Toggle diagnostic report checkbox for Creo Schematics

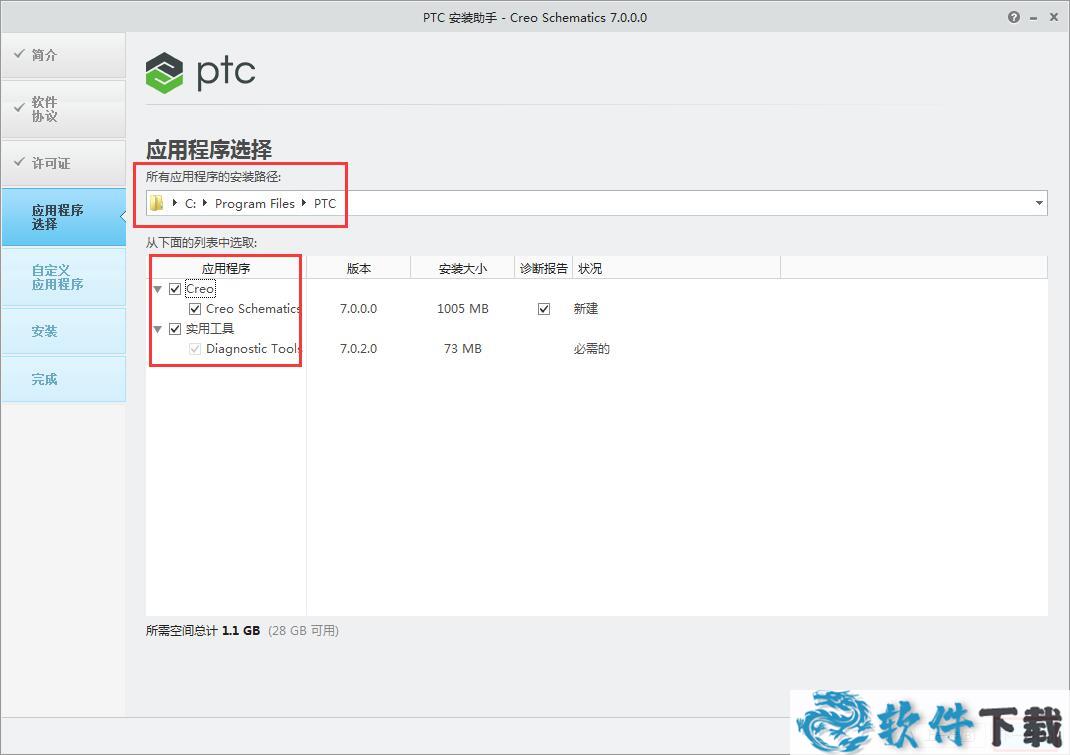[x=543, y=309]
